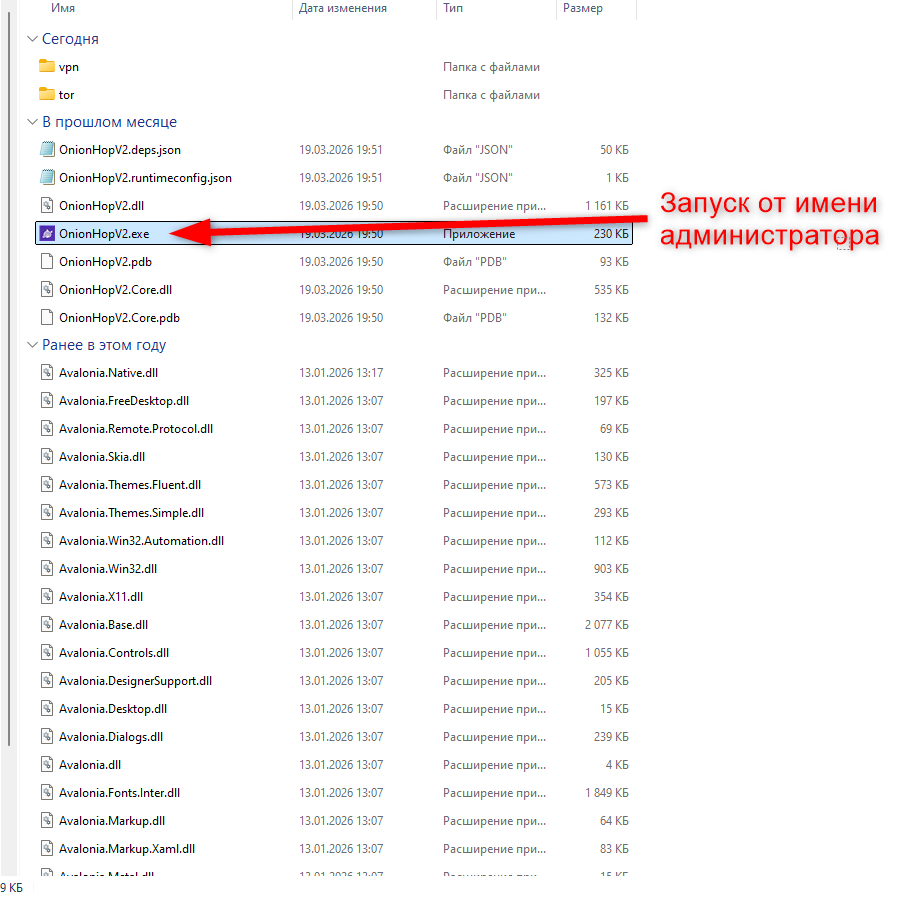
Task: Select the Ранее в этом году group heading
Action: [104, 345]
